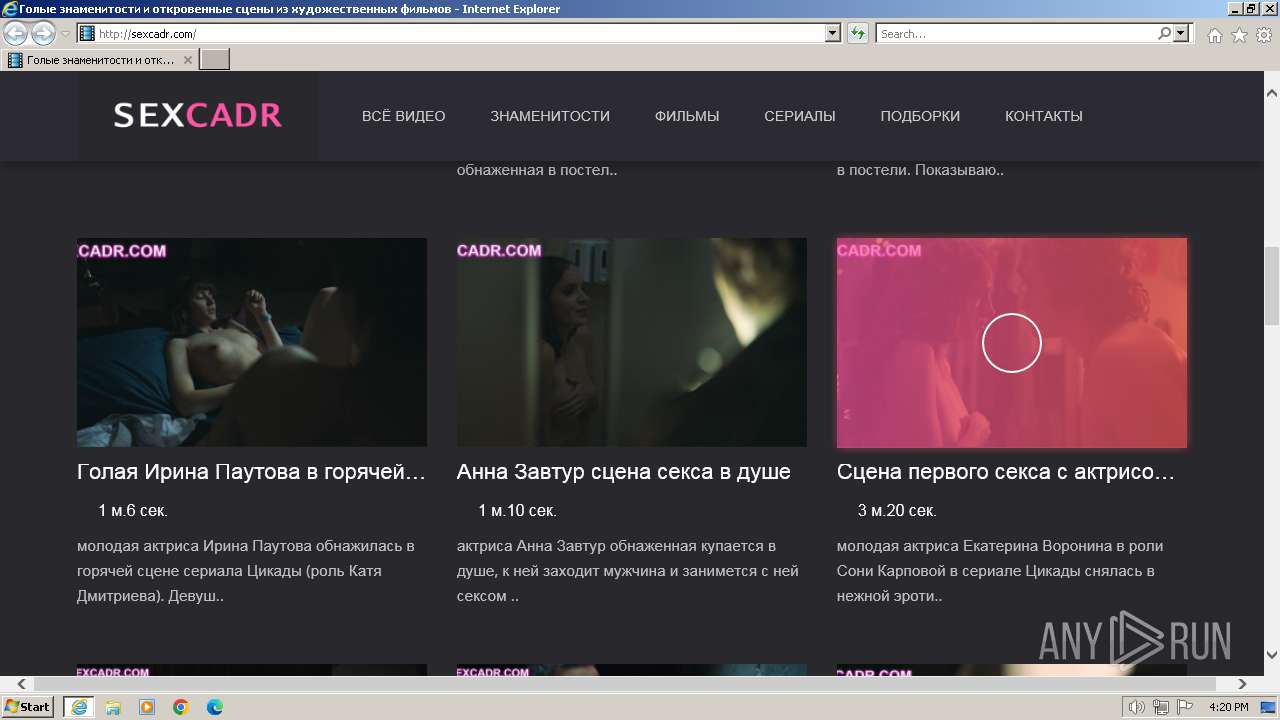Open the ФИЛЬМЫ menu item

(687, 116)
